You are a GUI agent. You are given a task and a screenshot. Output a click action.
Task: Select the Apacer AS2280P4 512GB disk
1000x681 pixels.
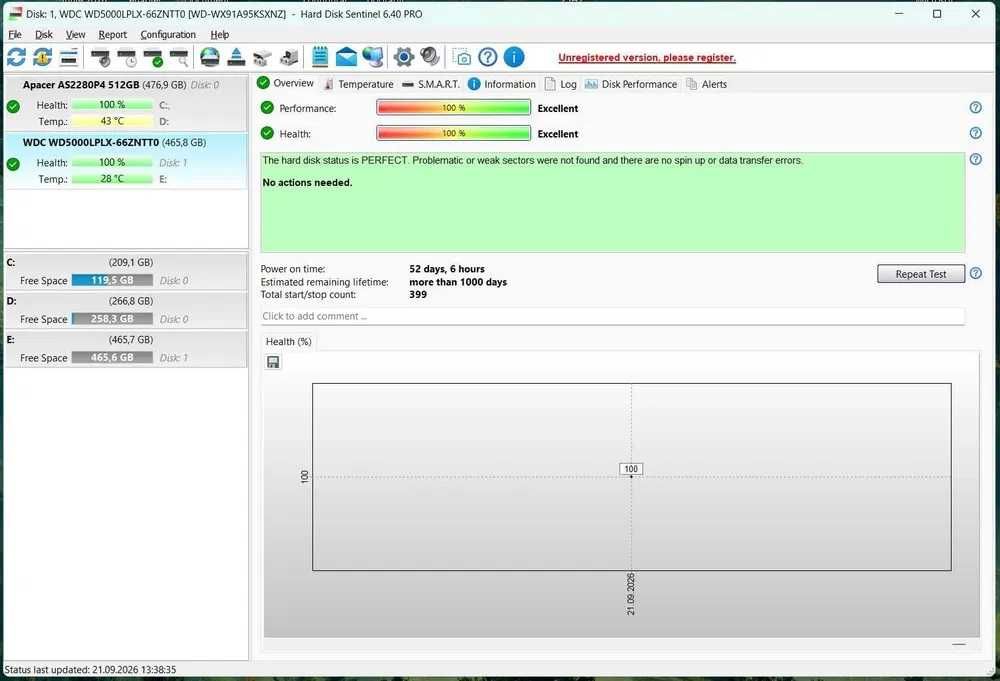tap(126, 103)
